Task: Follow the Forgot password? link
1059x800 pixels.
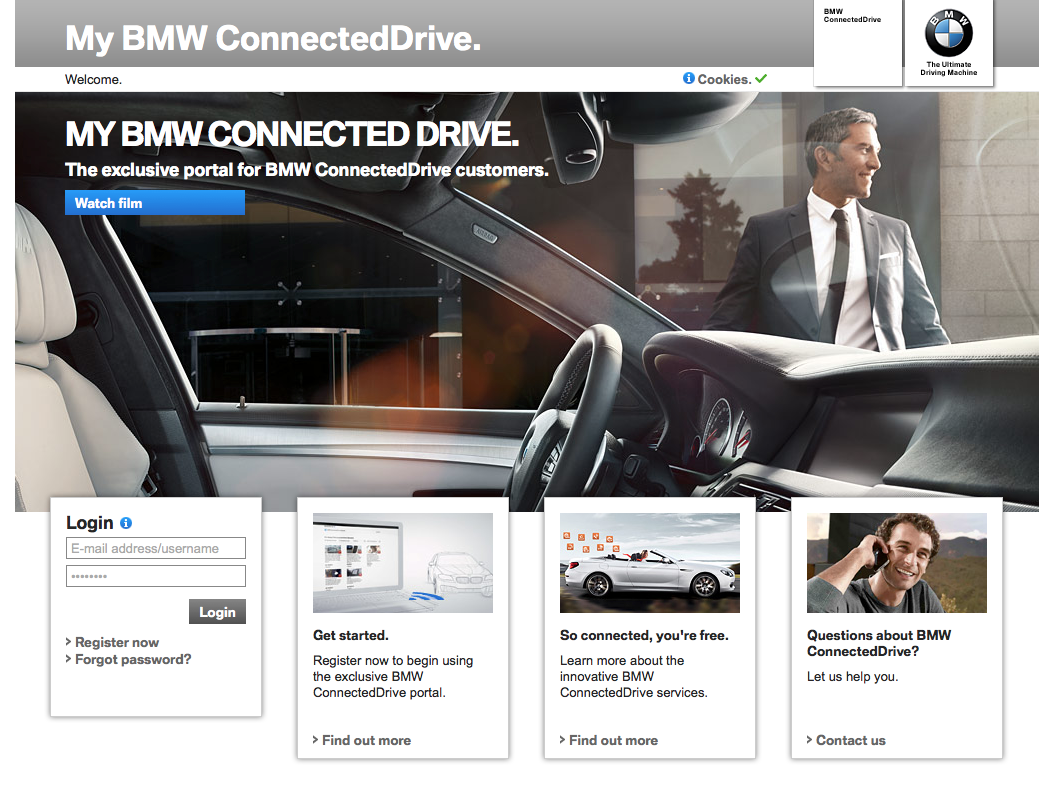Action: tap(133, 660)
